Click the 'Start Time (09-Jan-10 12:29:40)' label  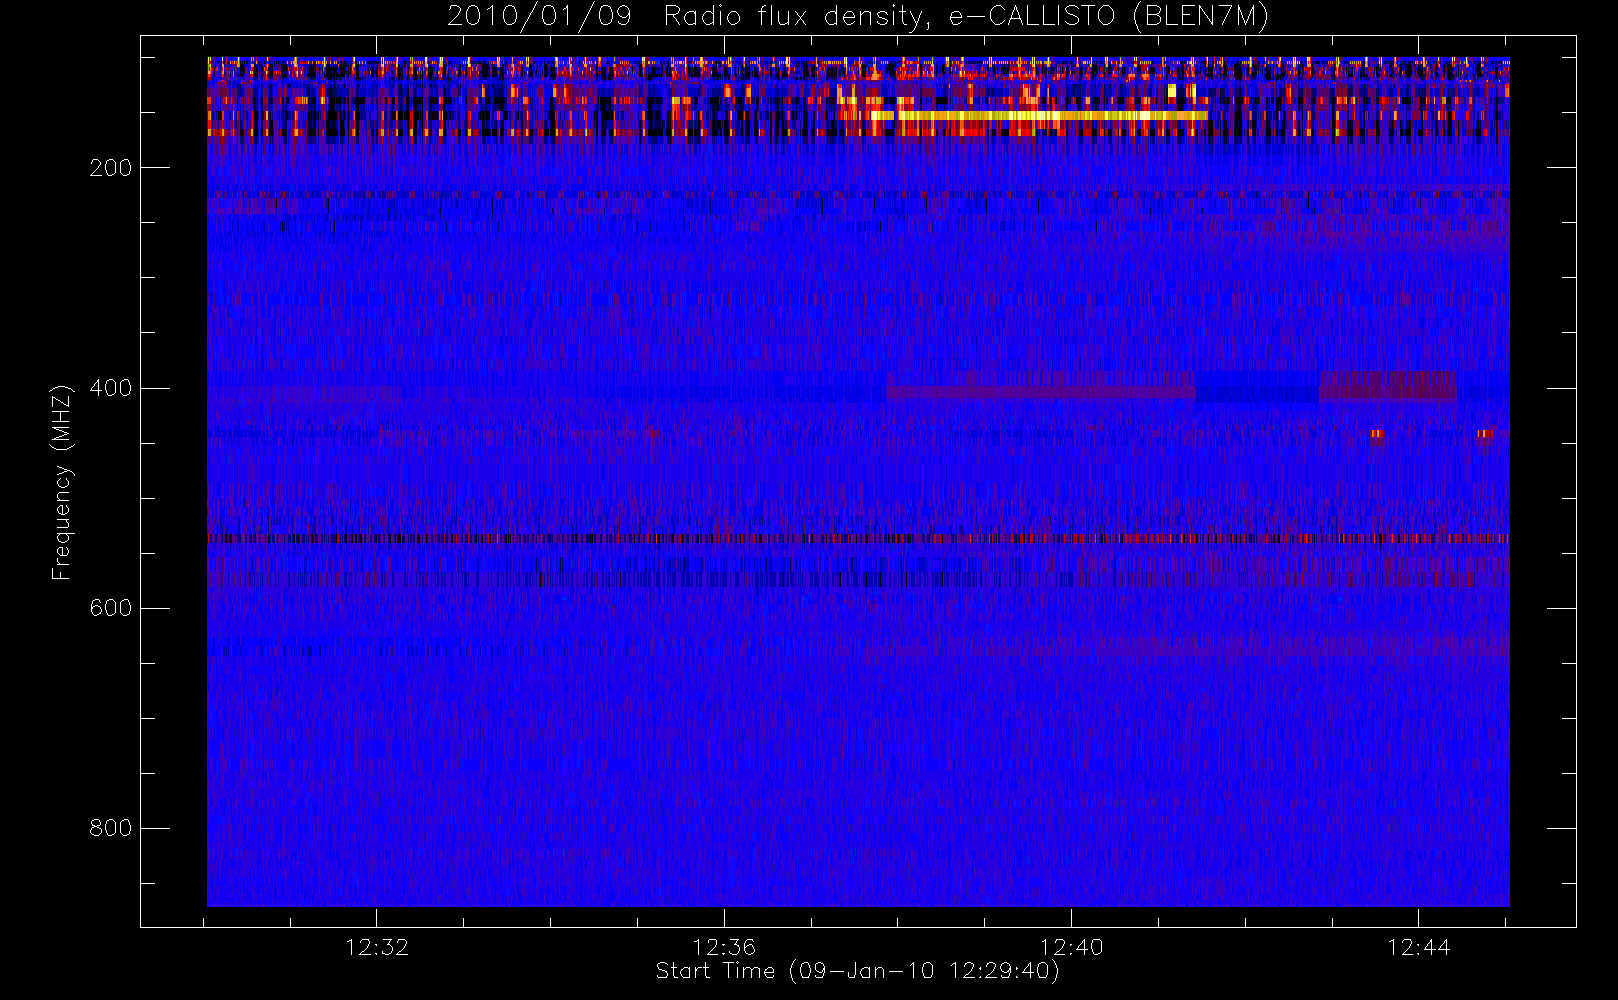pyautogui.click(x=857, y=971)
